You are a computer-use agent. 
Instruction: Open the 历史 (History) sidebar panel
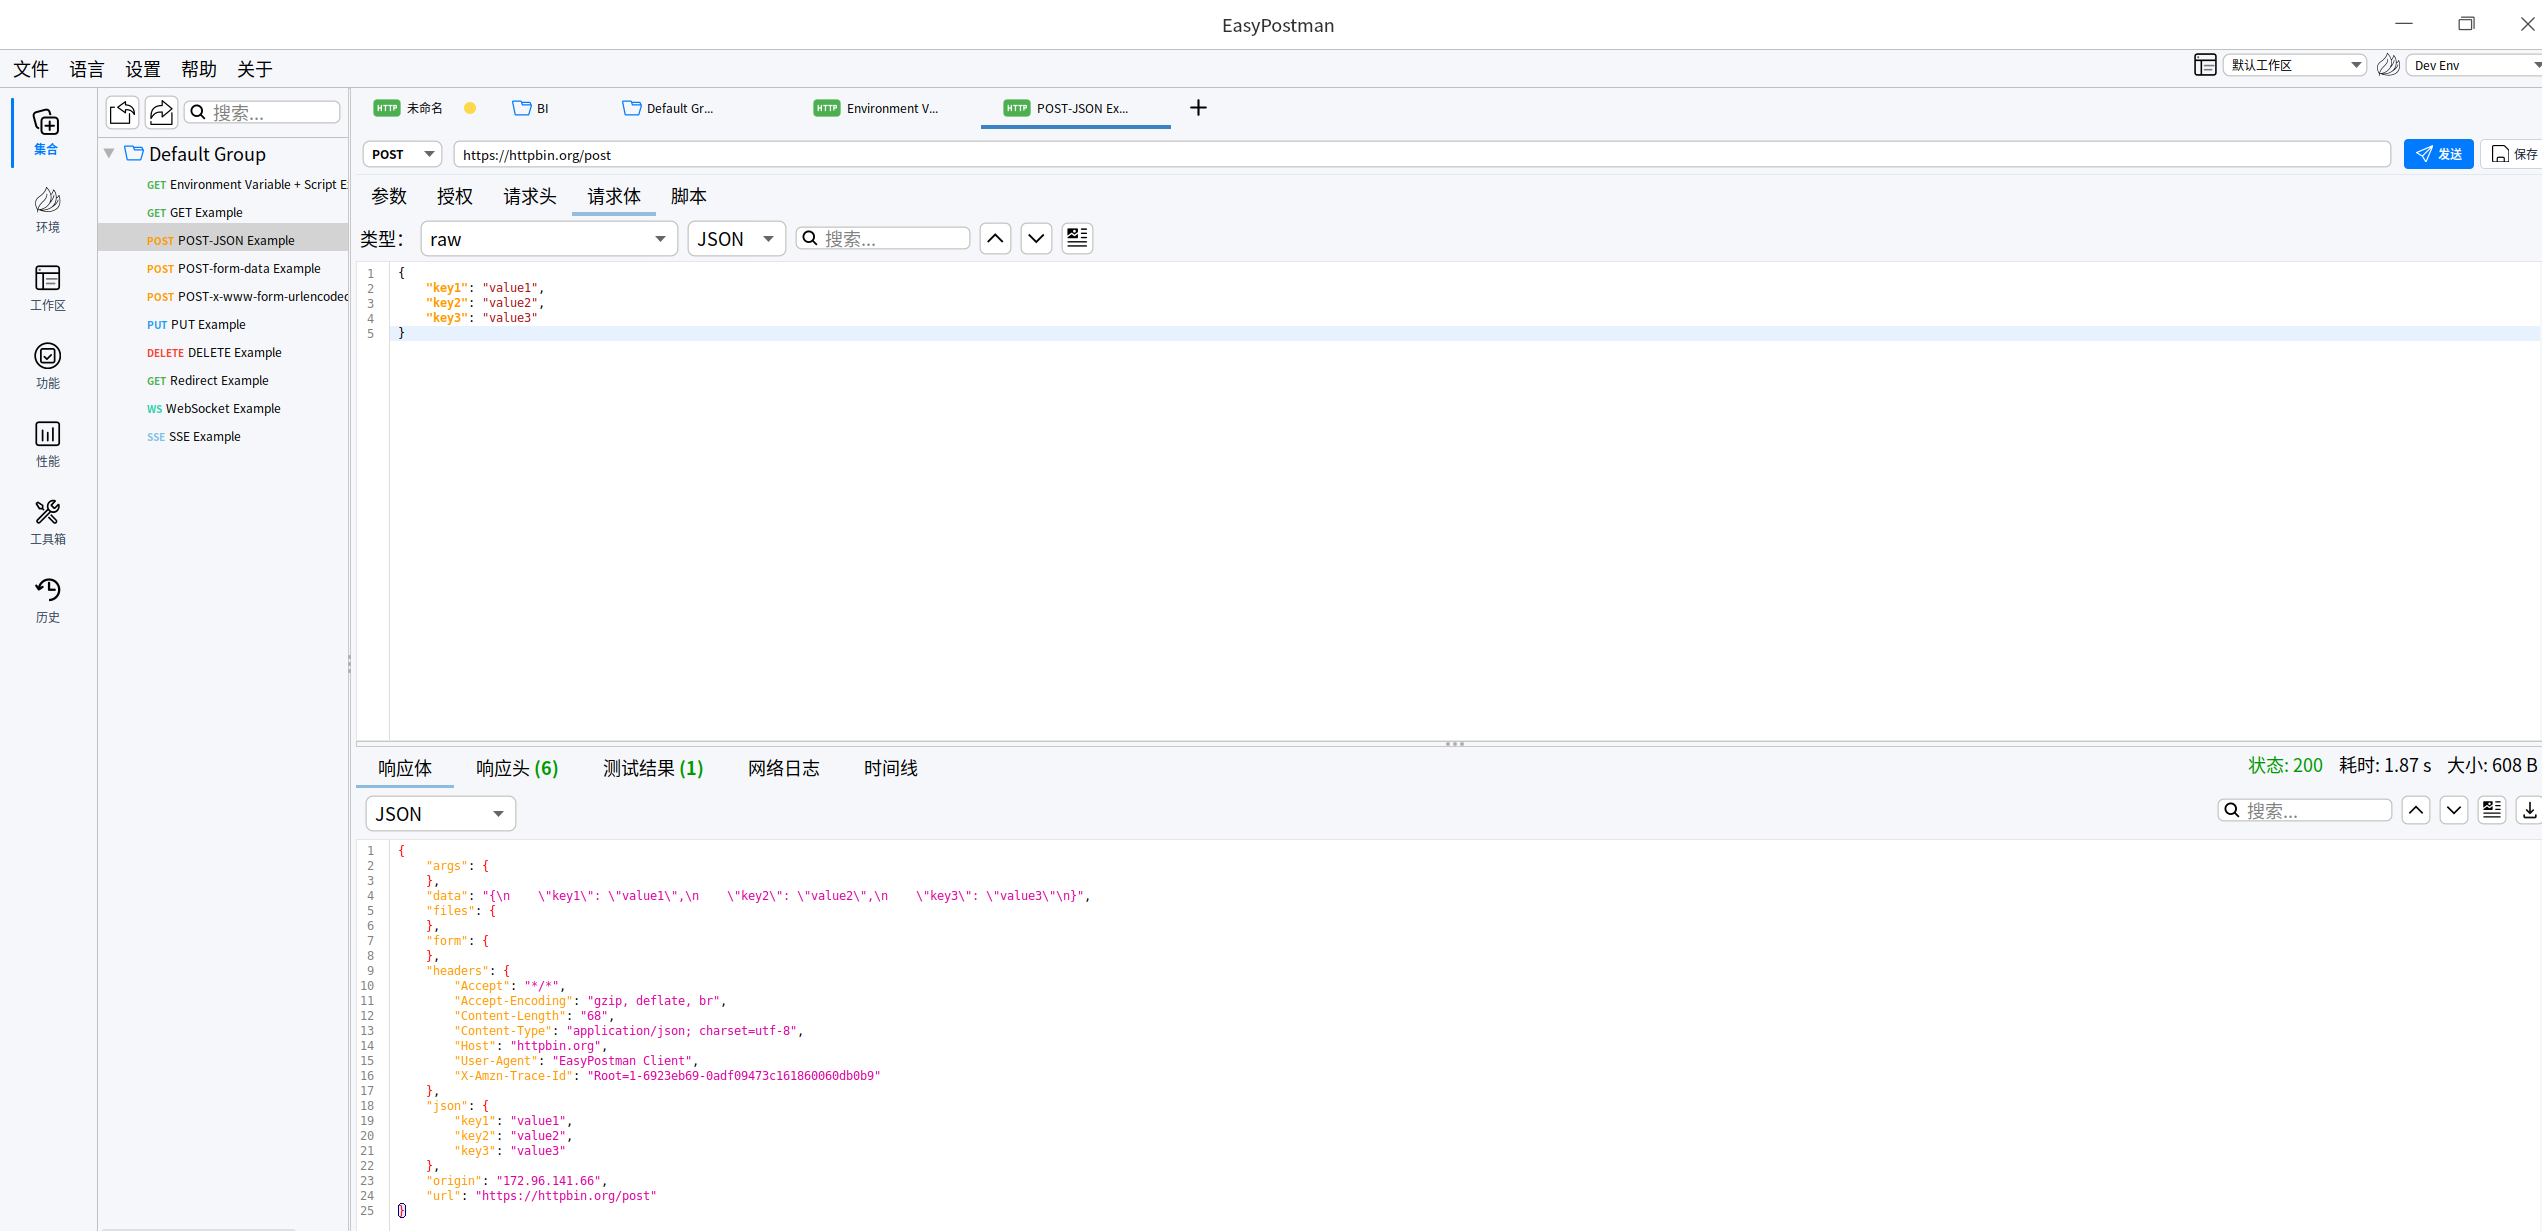(x=47, y=600)
